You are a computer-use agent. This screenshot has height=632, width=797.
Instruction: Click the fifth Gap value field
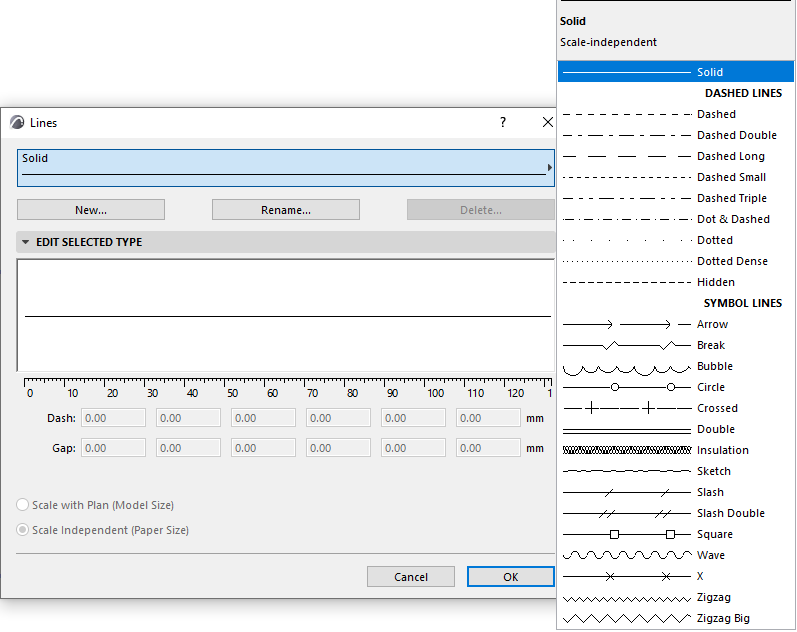point(413,448)
